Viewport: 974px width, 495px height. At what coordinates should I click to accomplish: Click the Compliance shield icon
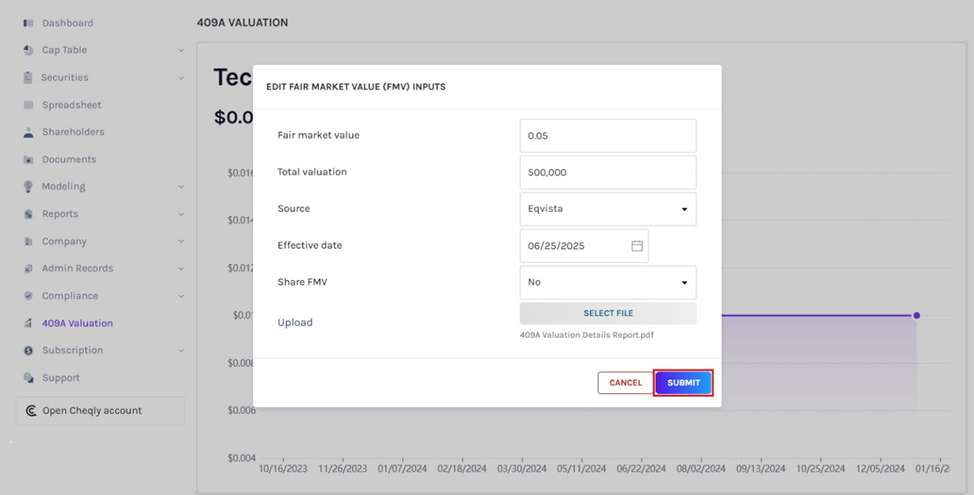28,296
